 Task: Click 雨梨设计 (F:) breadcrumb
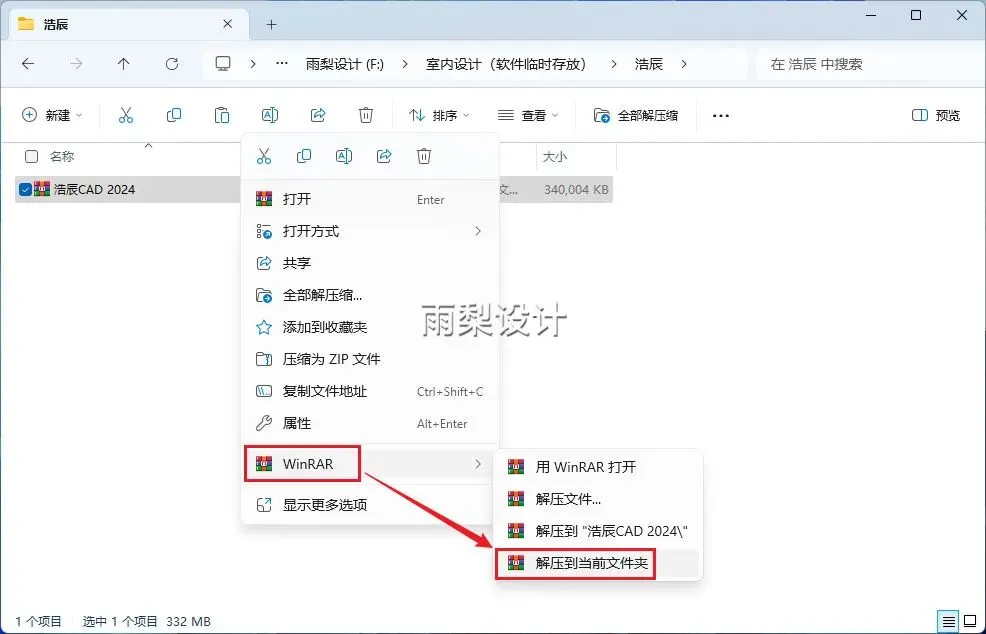[x=345, y=64]
